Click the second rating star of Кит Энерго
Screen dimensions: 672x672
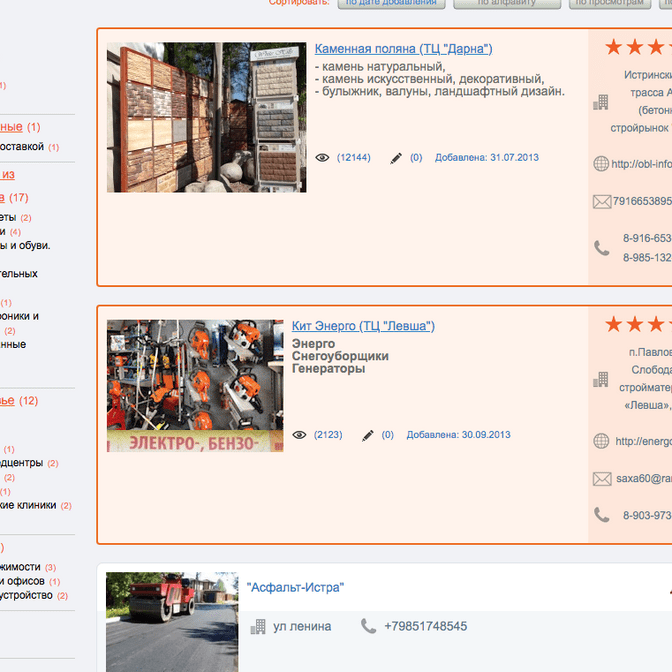(x=635, y=324)
